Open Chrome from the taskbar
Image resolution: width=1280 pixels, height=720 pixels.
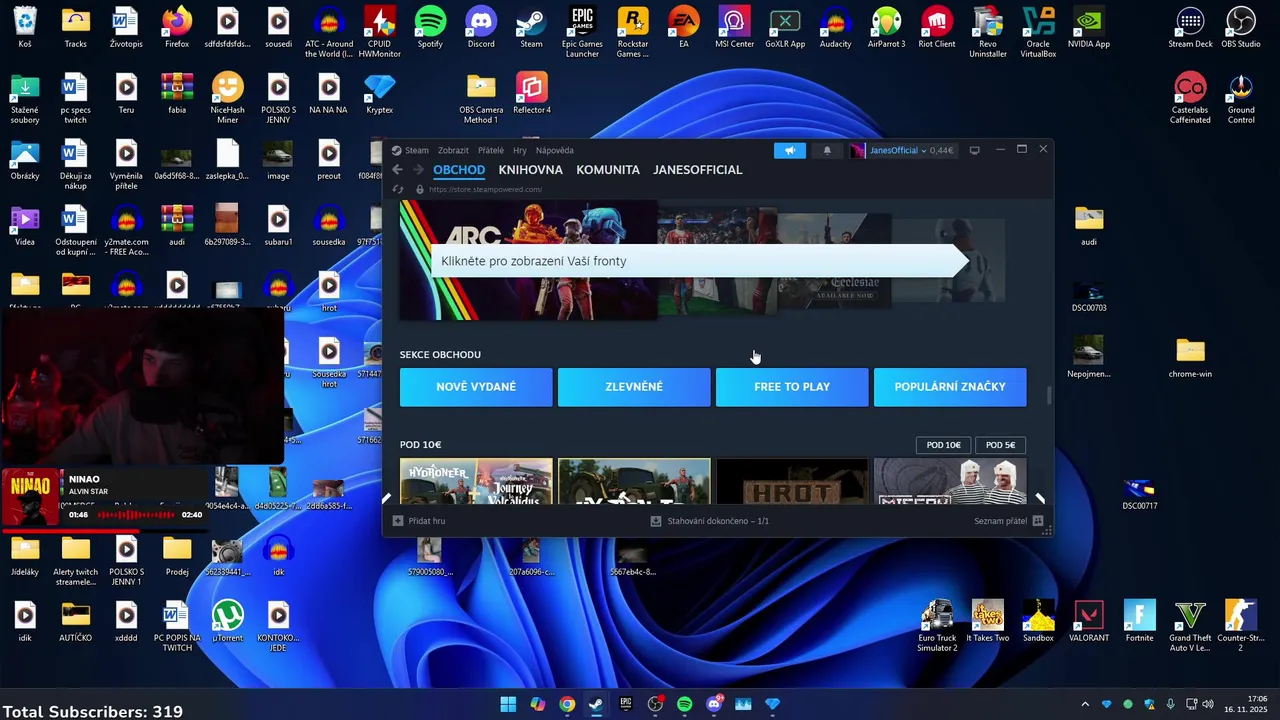(x=567, y=704)
